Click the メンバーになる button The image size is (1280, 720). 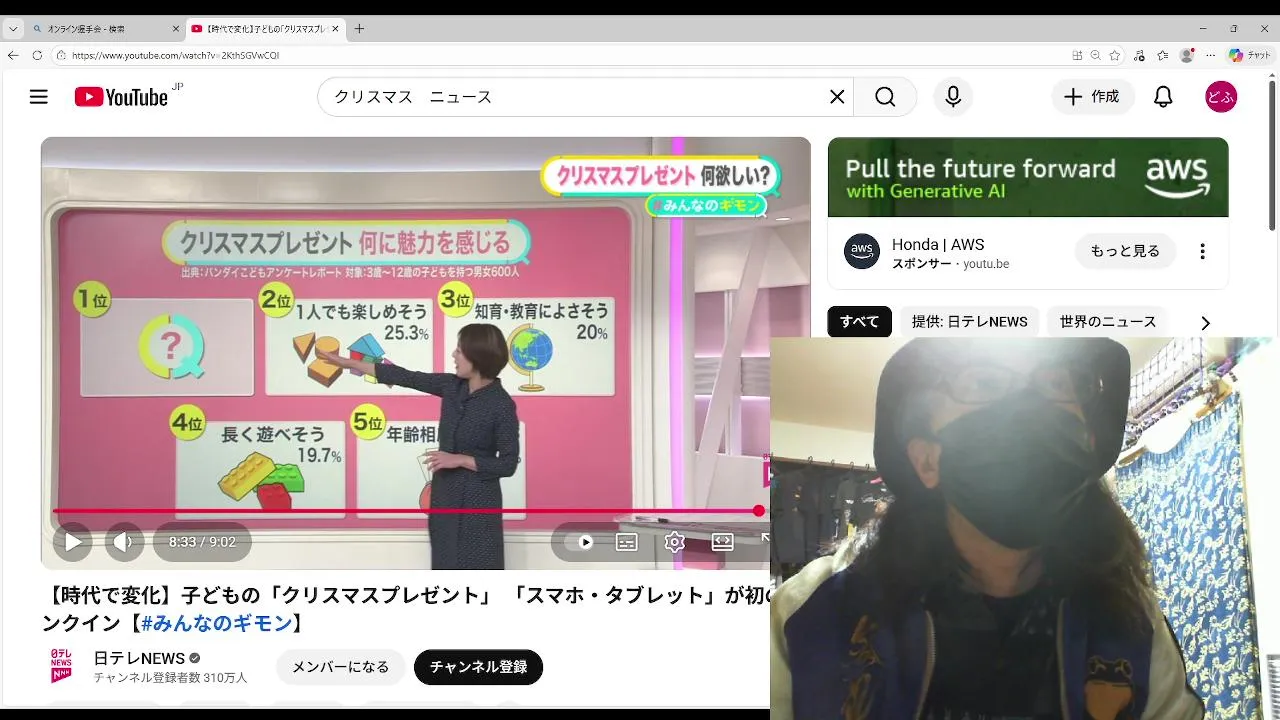coord(340,667)
